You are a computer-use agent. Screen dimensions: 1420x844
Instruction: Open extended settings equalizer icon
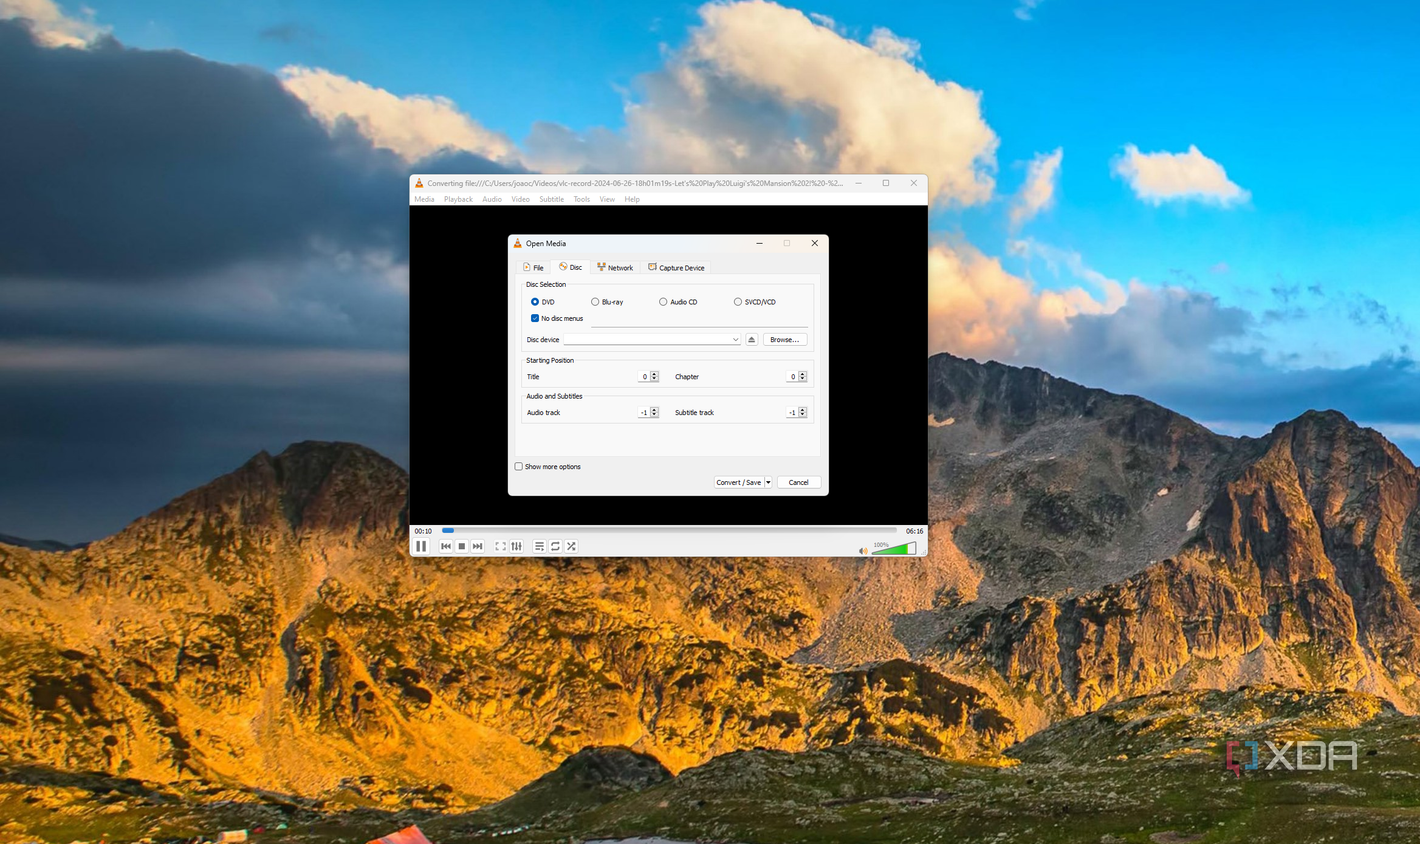click(516, 546)
